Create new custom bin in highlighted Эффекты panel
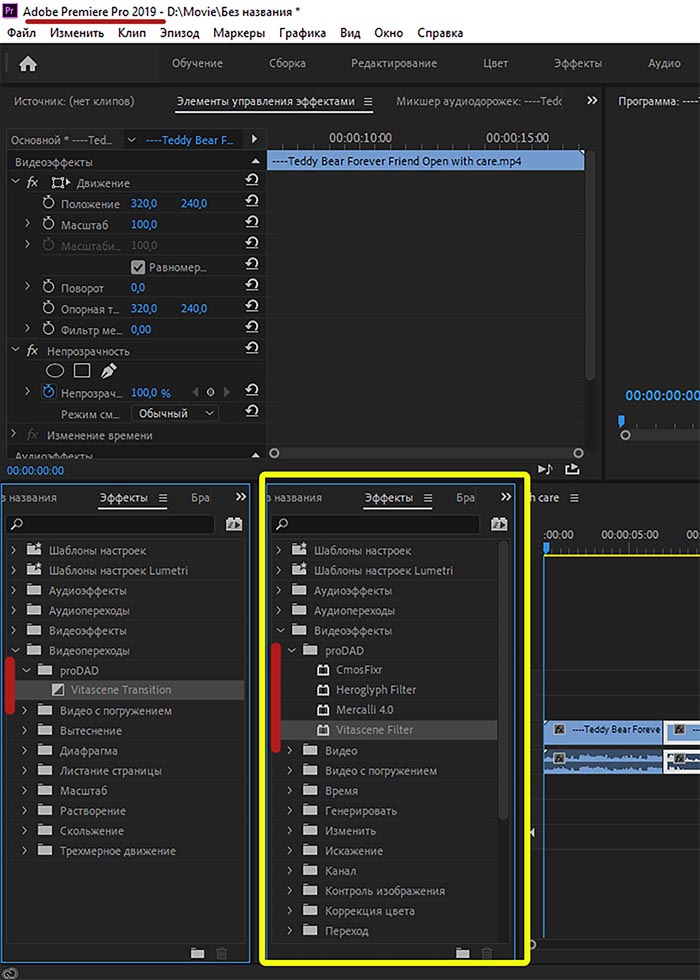 [462, 953]
